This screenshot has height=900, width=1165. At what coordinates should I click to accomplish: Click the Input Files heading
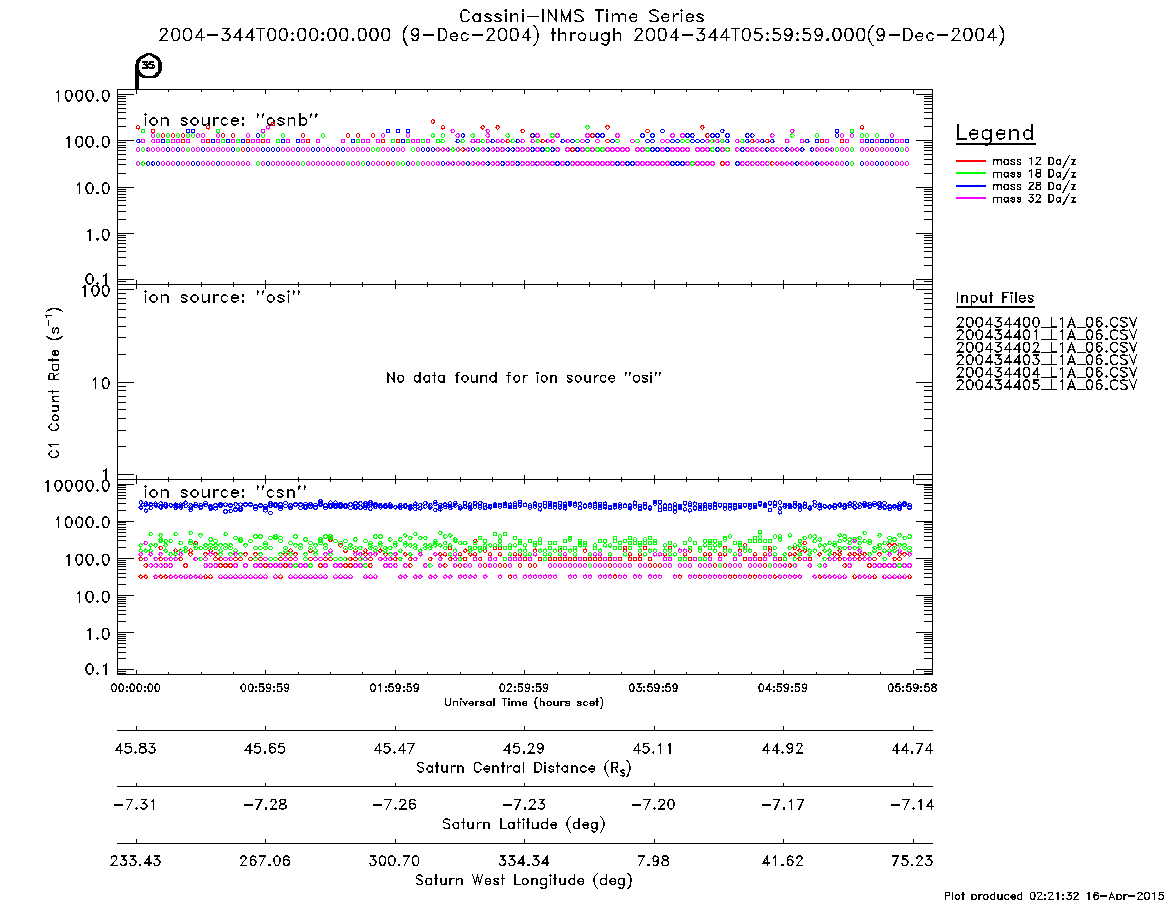pyautogui.click(x=995, y=298)
